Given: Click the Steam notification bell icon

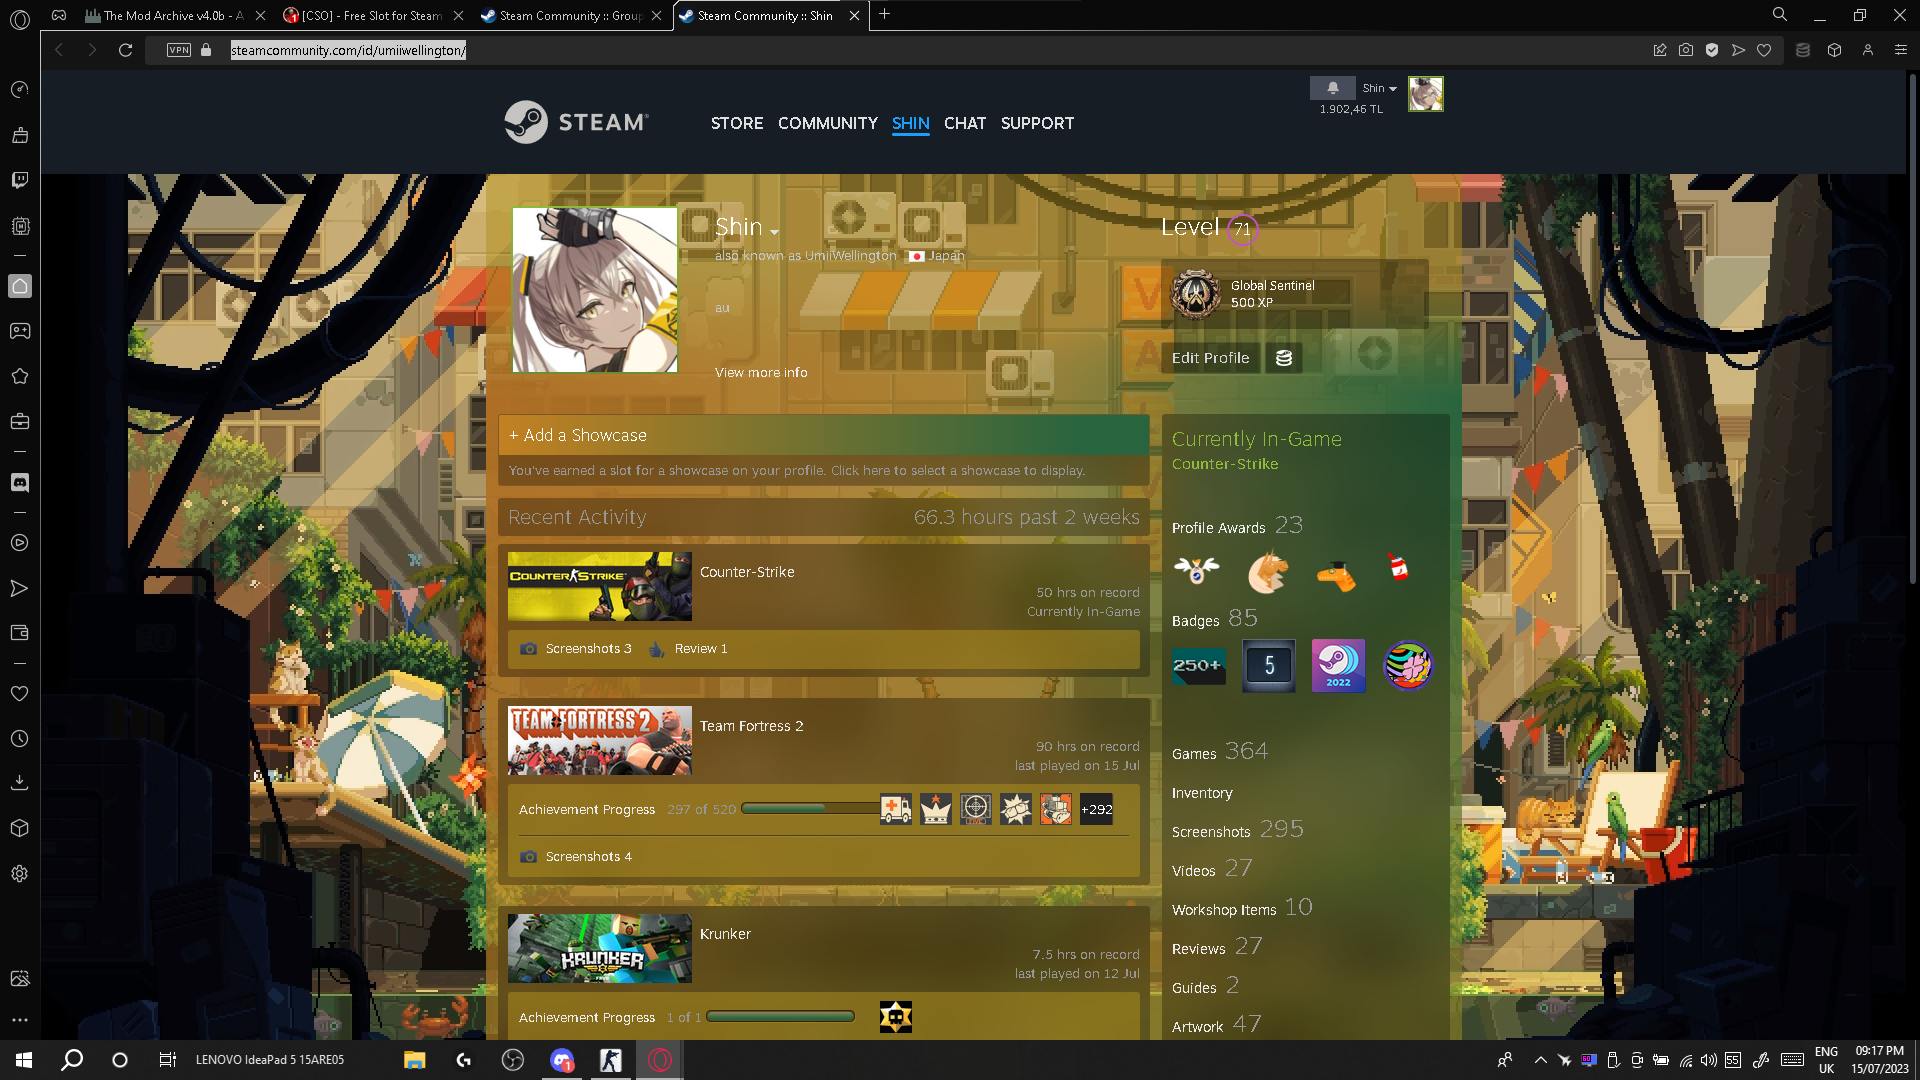Looking at the screenshot, I should (x=1332, y=88).
